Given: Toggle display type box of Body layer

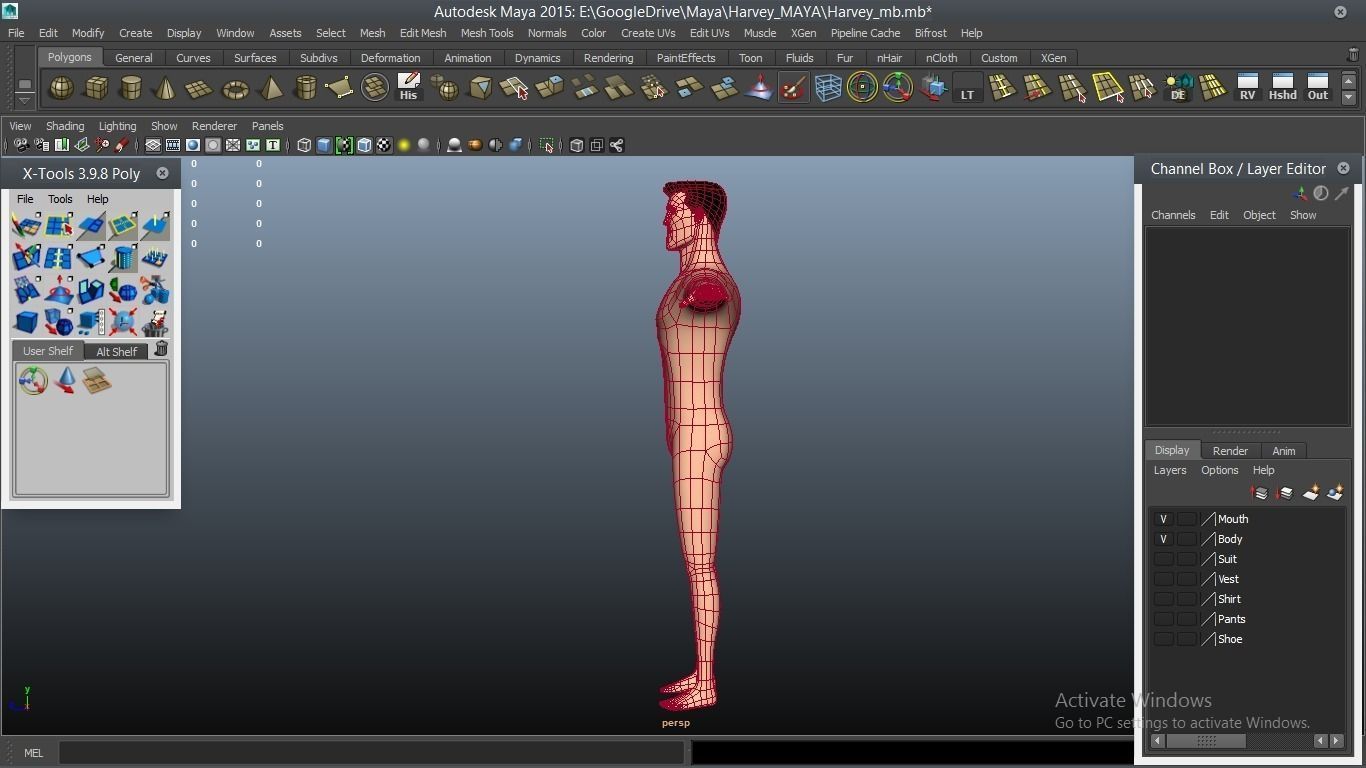Looking at the screenshot, I should [1187, 539].
